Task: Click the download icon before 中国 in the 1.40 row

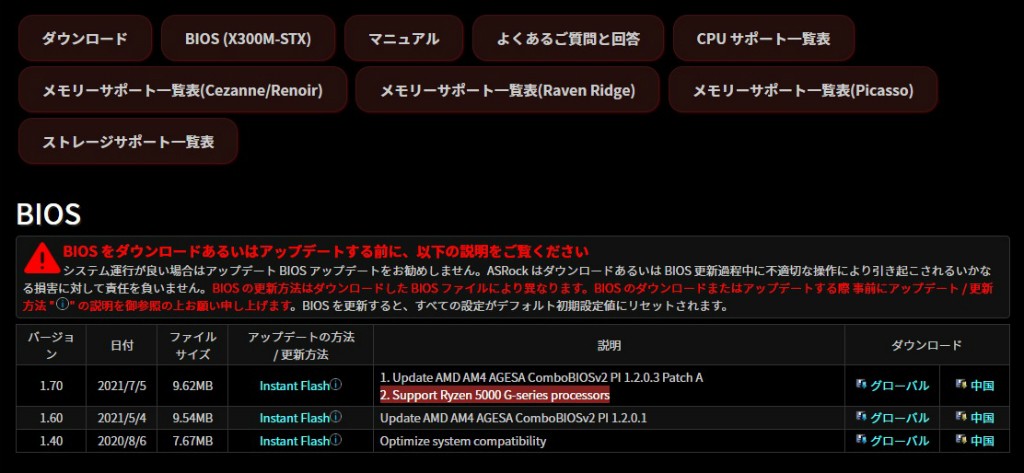Action: click(x=961, y=440)
